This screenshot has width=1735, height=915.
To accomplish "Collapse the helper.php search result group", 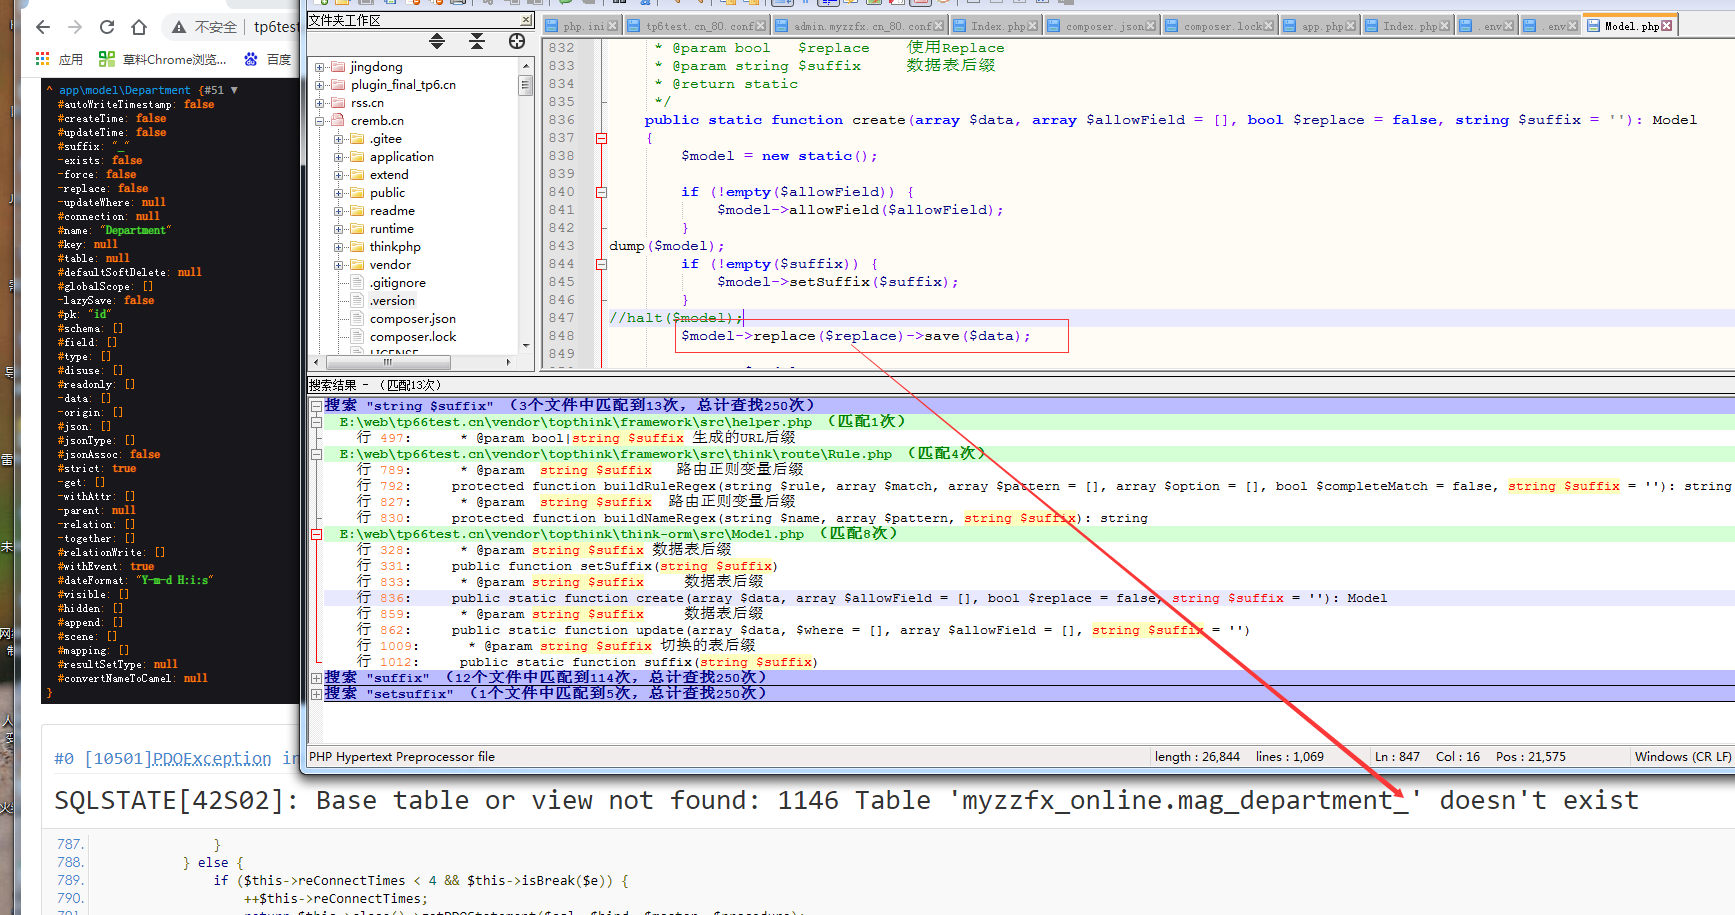I will tap(316, 422).
